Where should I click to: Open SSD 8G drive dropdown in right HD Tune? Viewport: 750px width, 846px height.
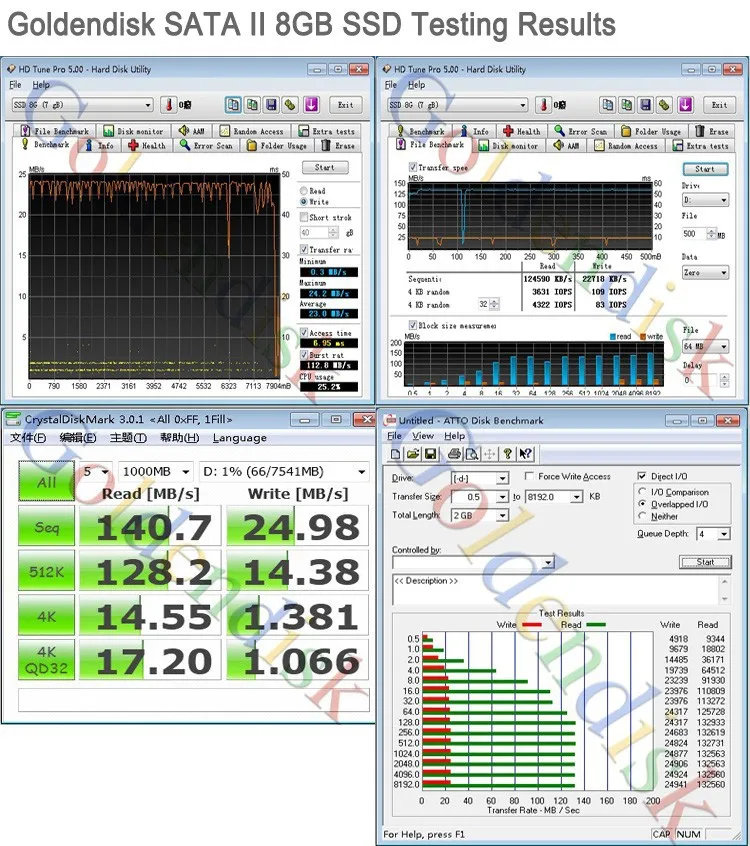[458, 105]
